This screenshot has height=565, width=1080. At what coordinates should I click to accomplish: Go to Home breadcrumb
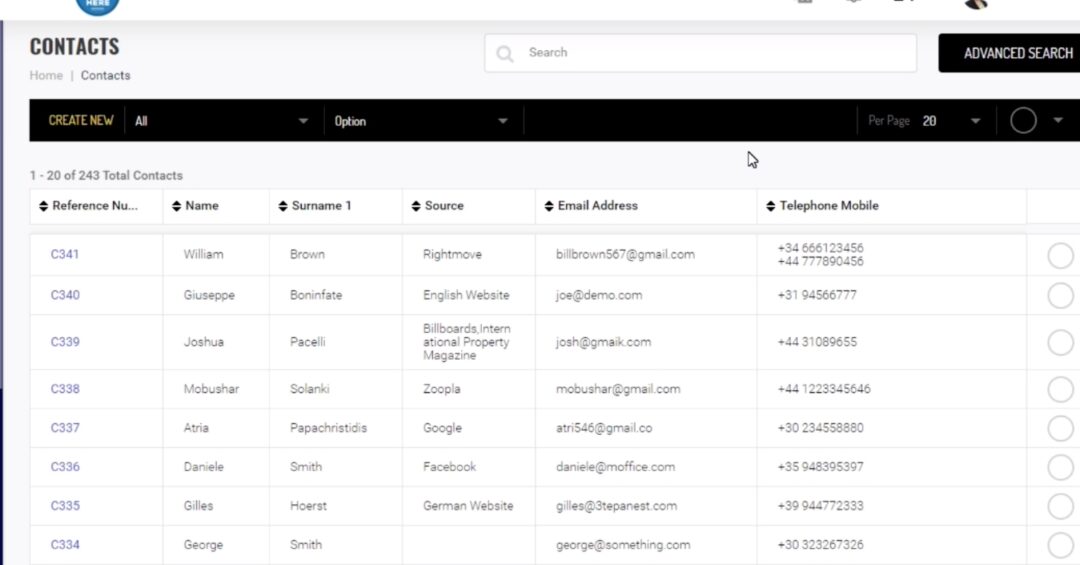46,76
